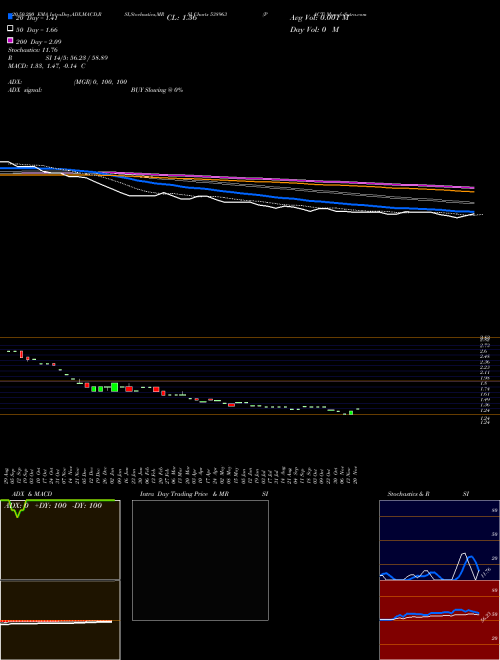Click the '(MGR) 0, 100, 100' ADX values
Viewport: 500px width, 660px height.
point(101,82)
